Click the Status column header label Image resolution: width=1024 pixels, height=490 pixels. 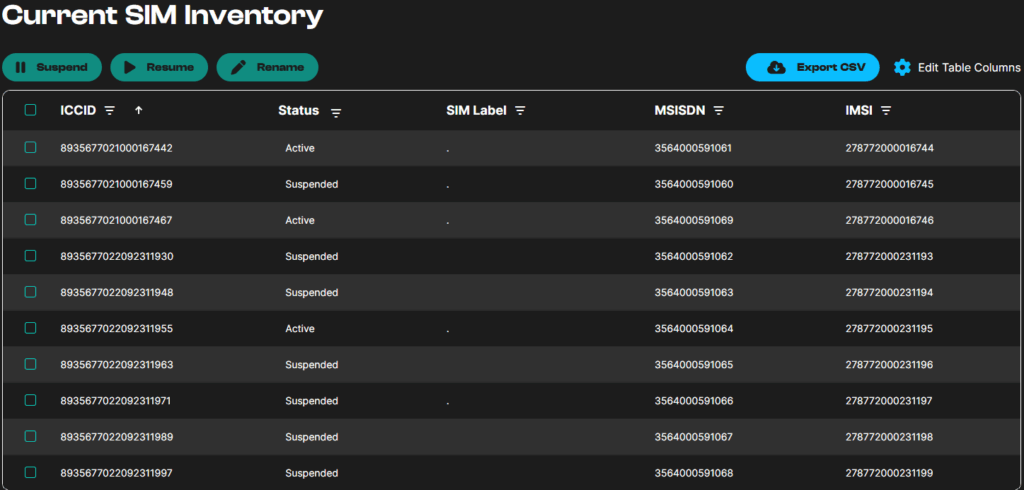point(298,111)
